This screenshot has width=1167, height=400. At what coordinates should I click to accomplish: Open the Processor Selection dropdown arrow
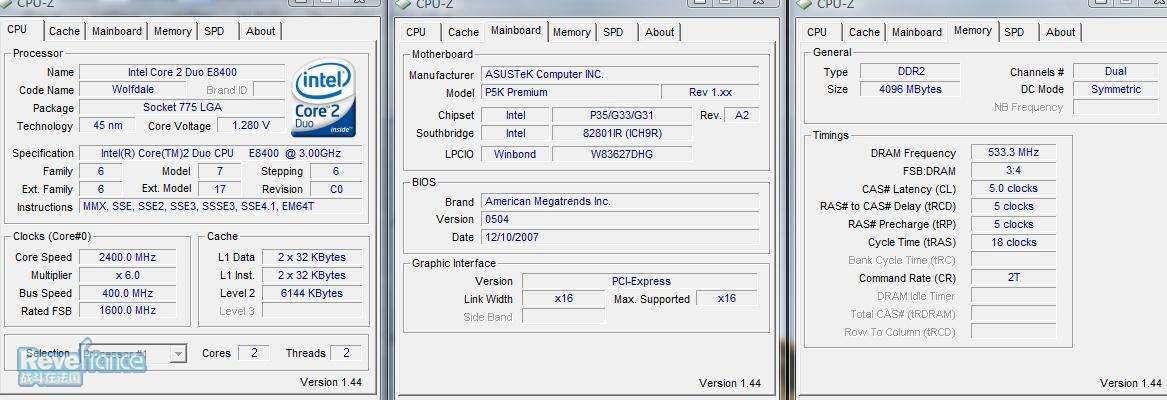pyautogui.click(x=178, y=354)
